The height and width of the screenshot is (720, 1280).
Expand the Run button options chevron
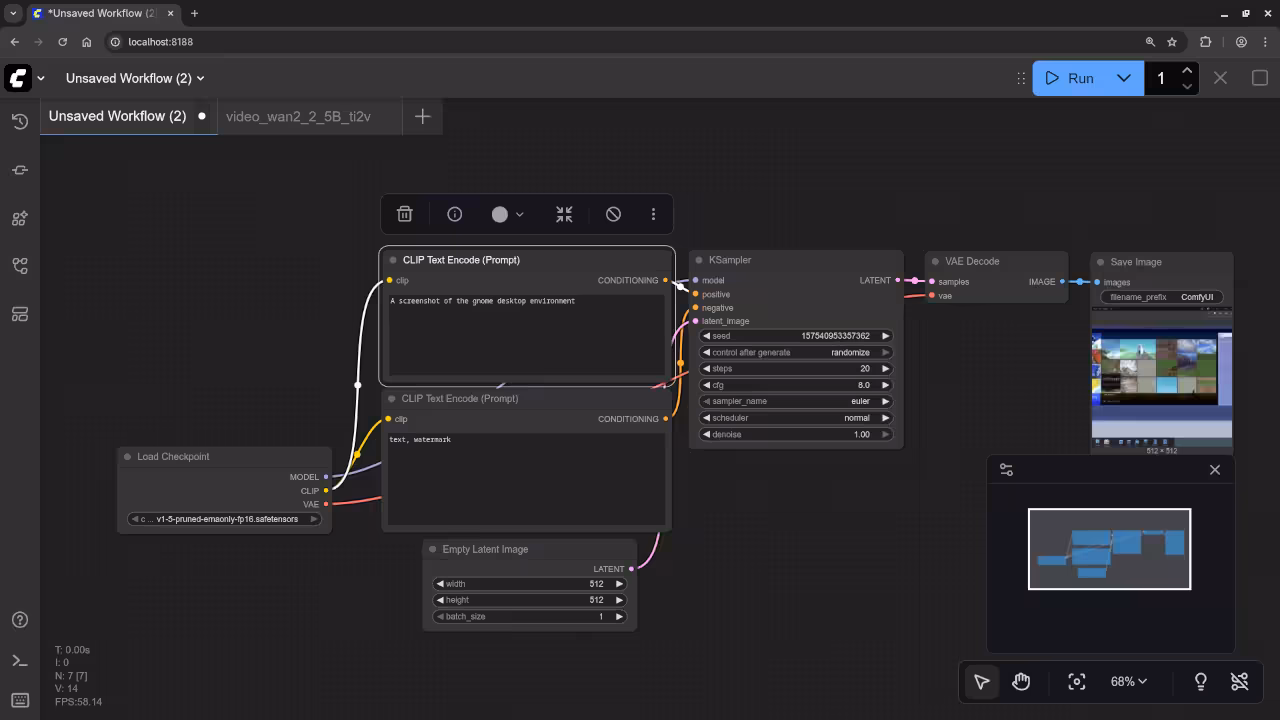[1124, 78]
